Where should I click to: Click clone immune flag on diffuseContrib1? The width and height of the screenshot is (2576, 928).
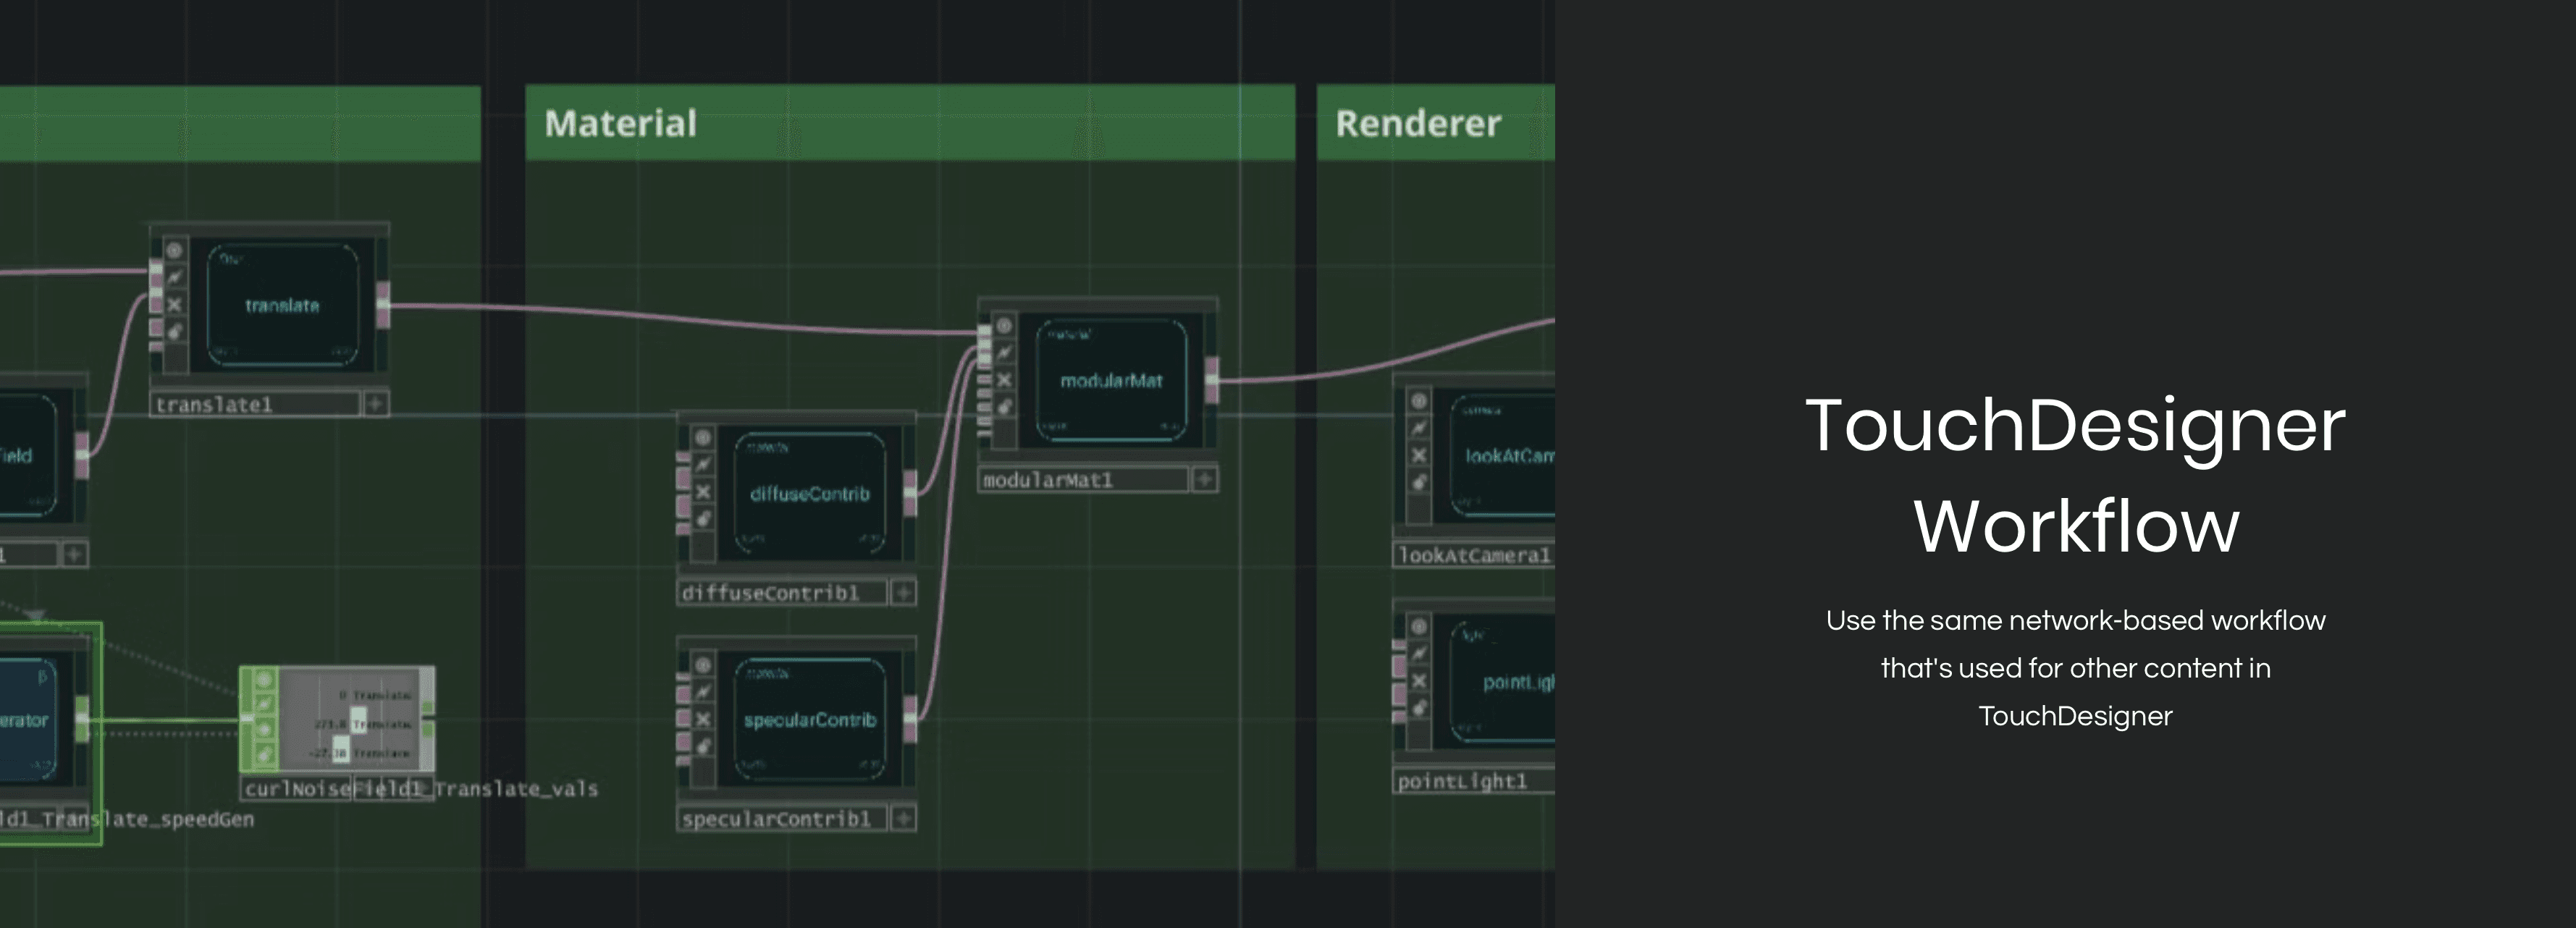(x=703, y=465)
